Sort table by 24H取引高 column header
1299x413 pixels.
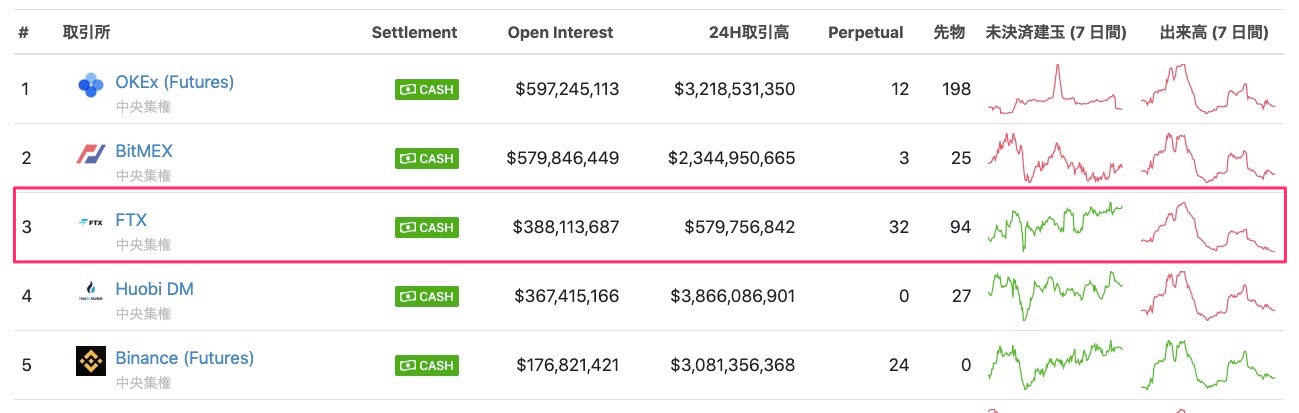click(746, 32)
